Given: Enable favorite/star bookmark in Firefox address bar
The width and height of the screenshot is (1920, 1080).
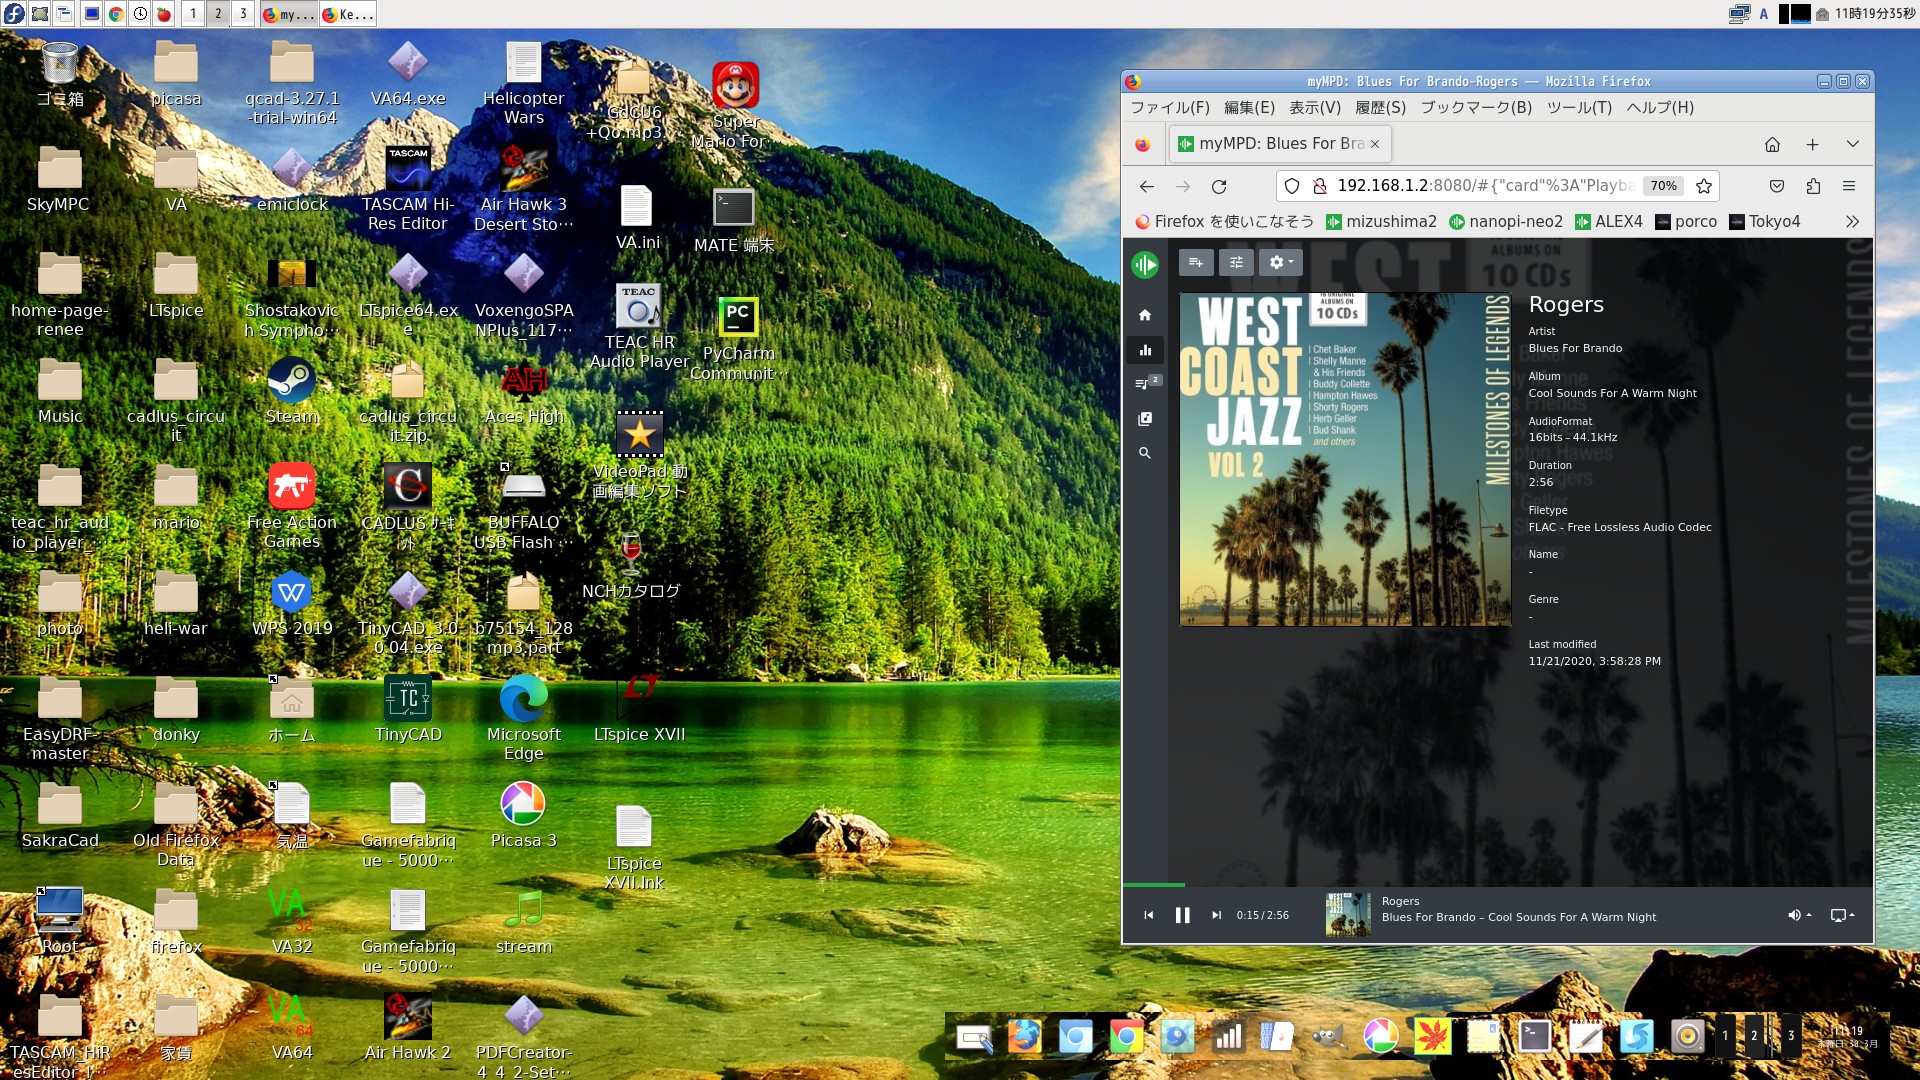Looking at the screenshot, I should [x=1704, y=185].
